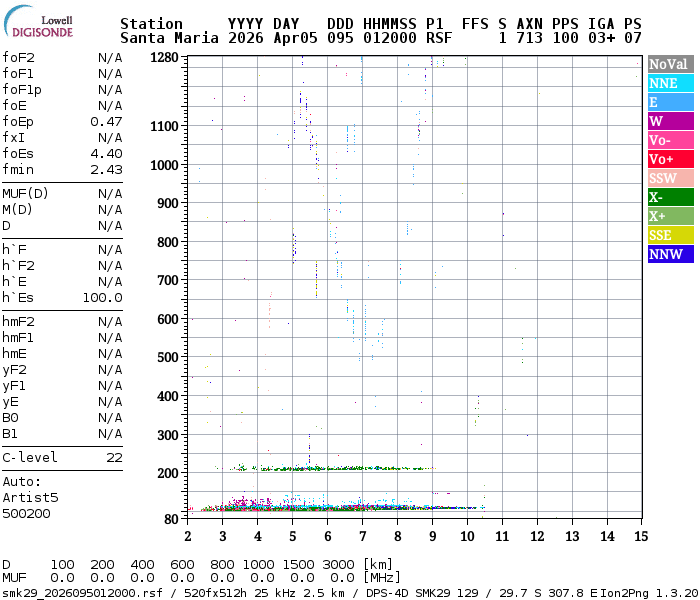
Task: Click the B1 parameter label
Action: (10, 434)
